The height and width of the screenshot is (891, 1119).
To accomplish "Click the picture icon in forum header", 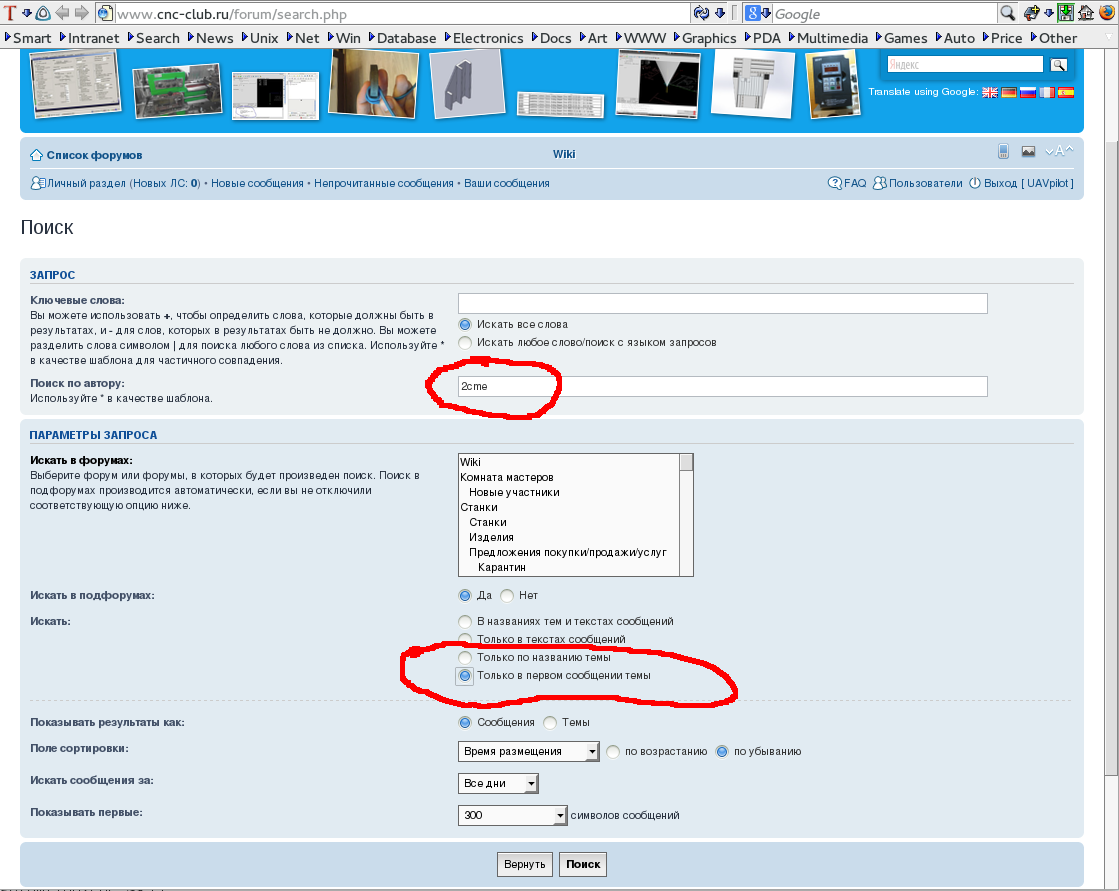I will pyautogui.click(x=1028, y=151).
